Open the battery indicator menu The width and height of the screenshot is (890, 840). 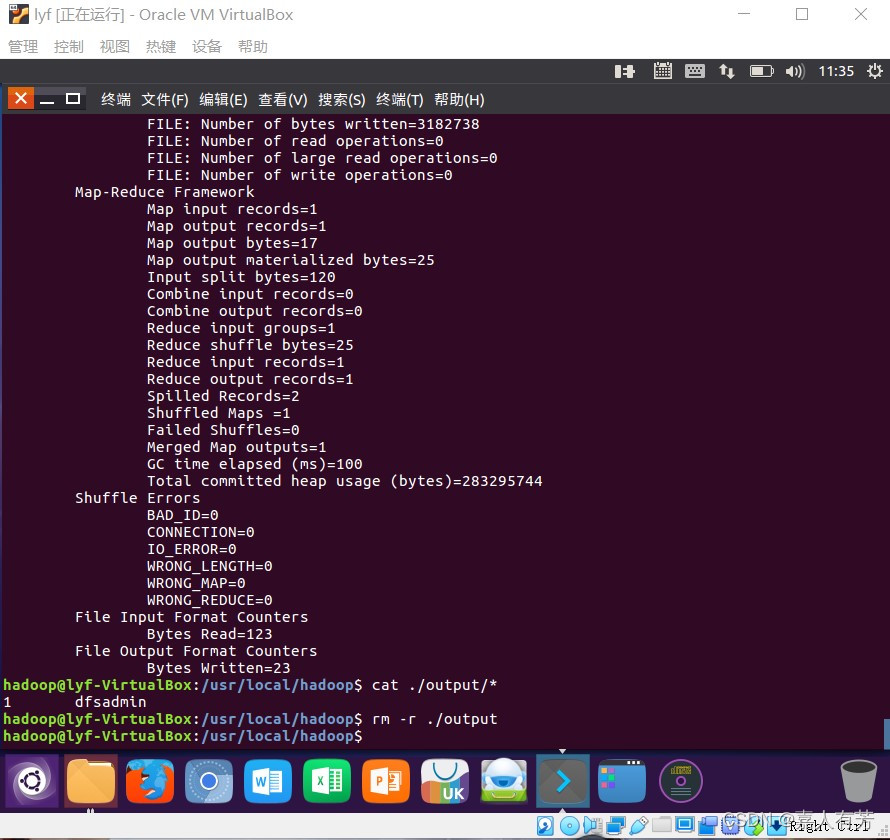[762, 72]
